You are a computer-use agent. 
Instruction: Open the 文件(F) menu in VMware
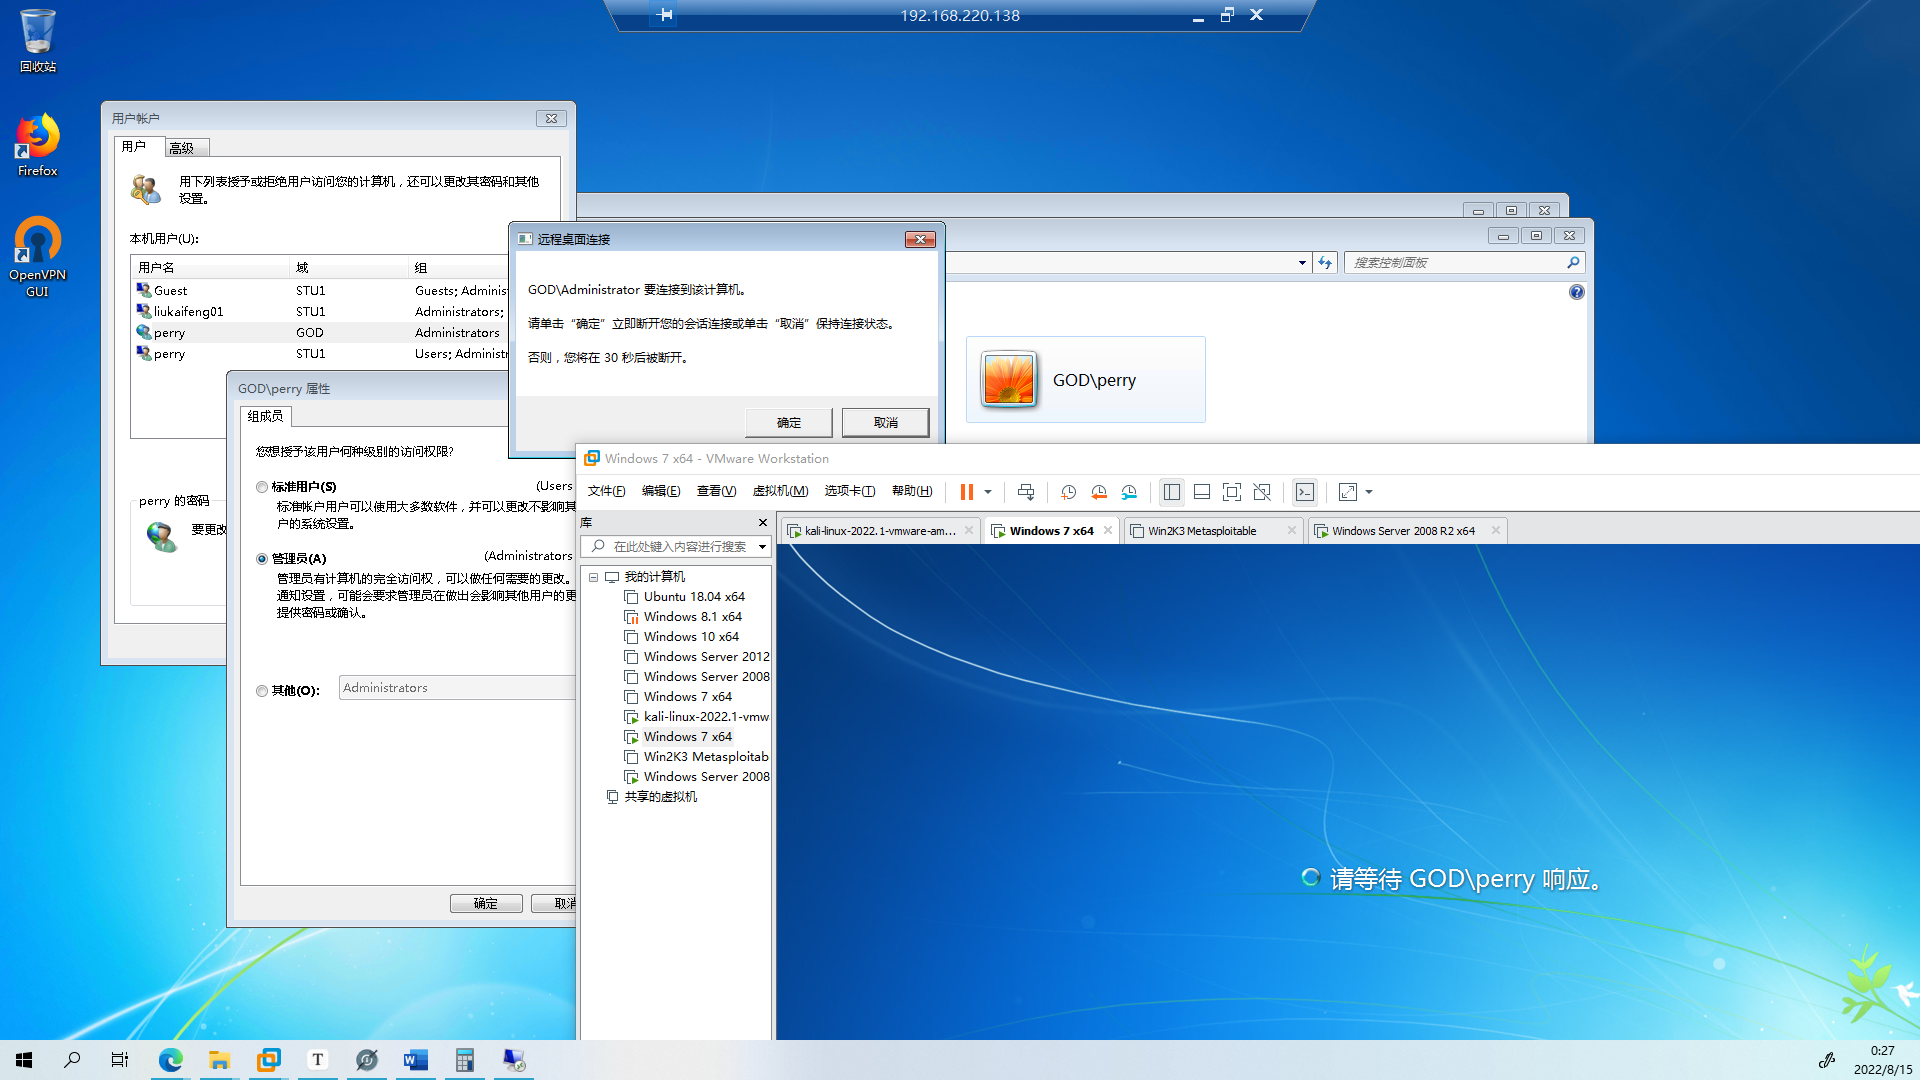tap(606, 491)
